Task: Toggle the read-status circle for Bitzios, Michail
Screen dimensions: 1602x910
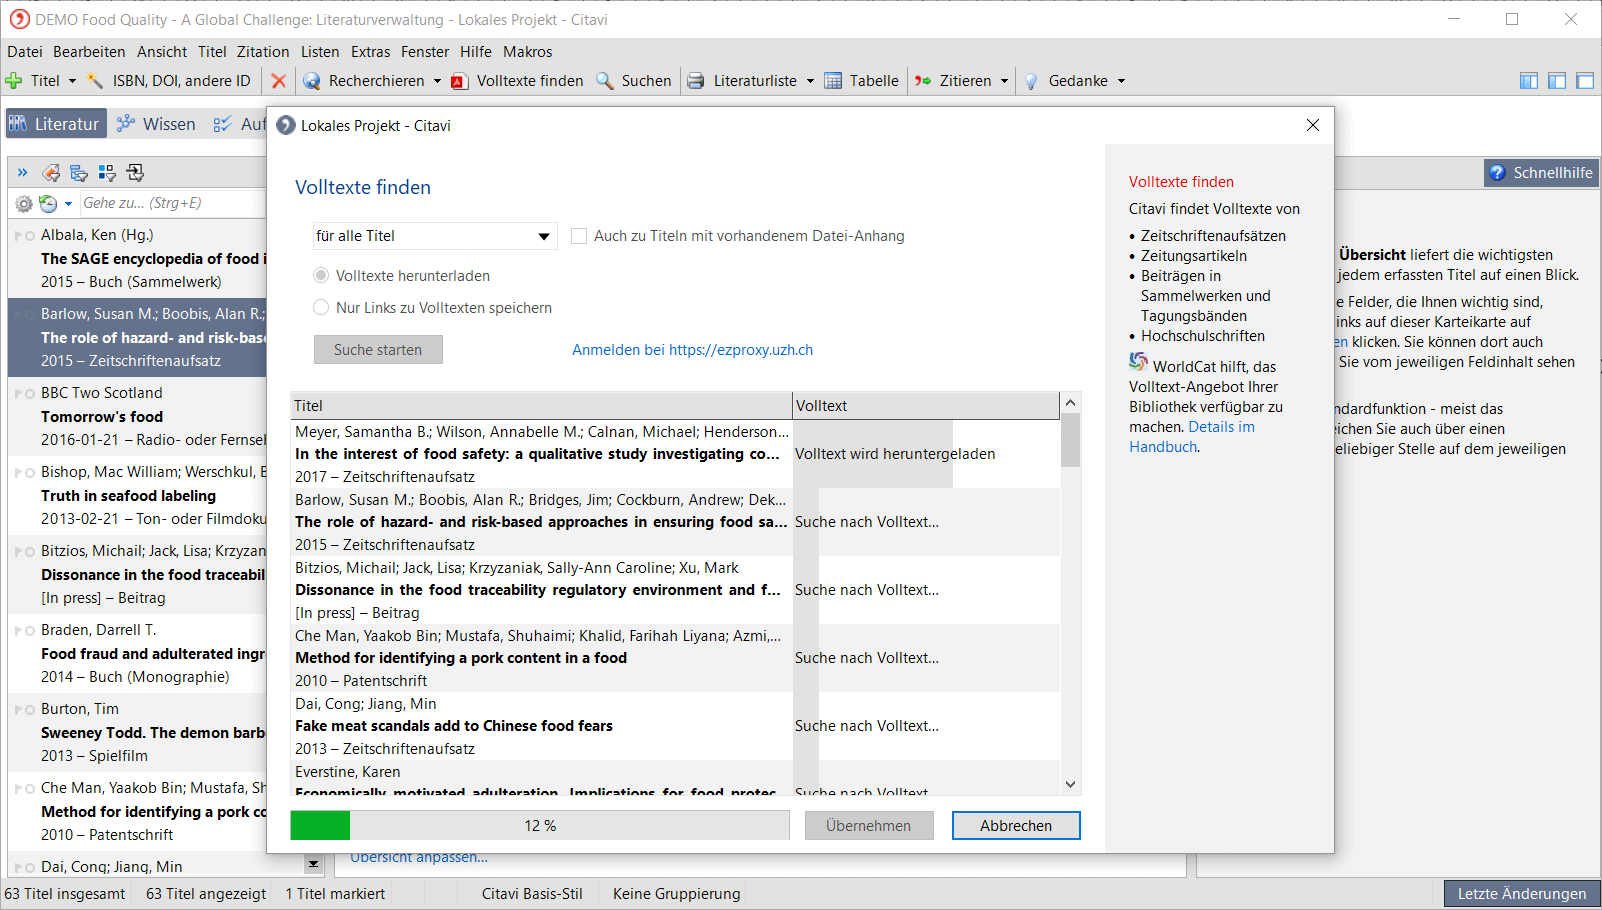Action: coord(30,552)
